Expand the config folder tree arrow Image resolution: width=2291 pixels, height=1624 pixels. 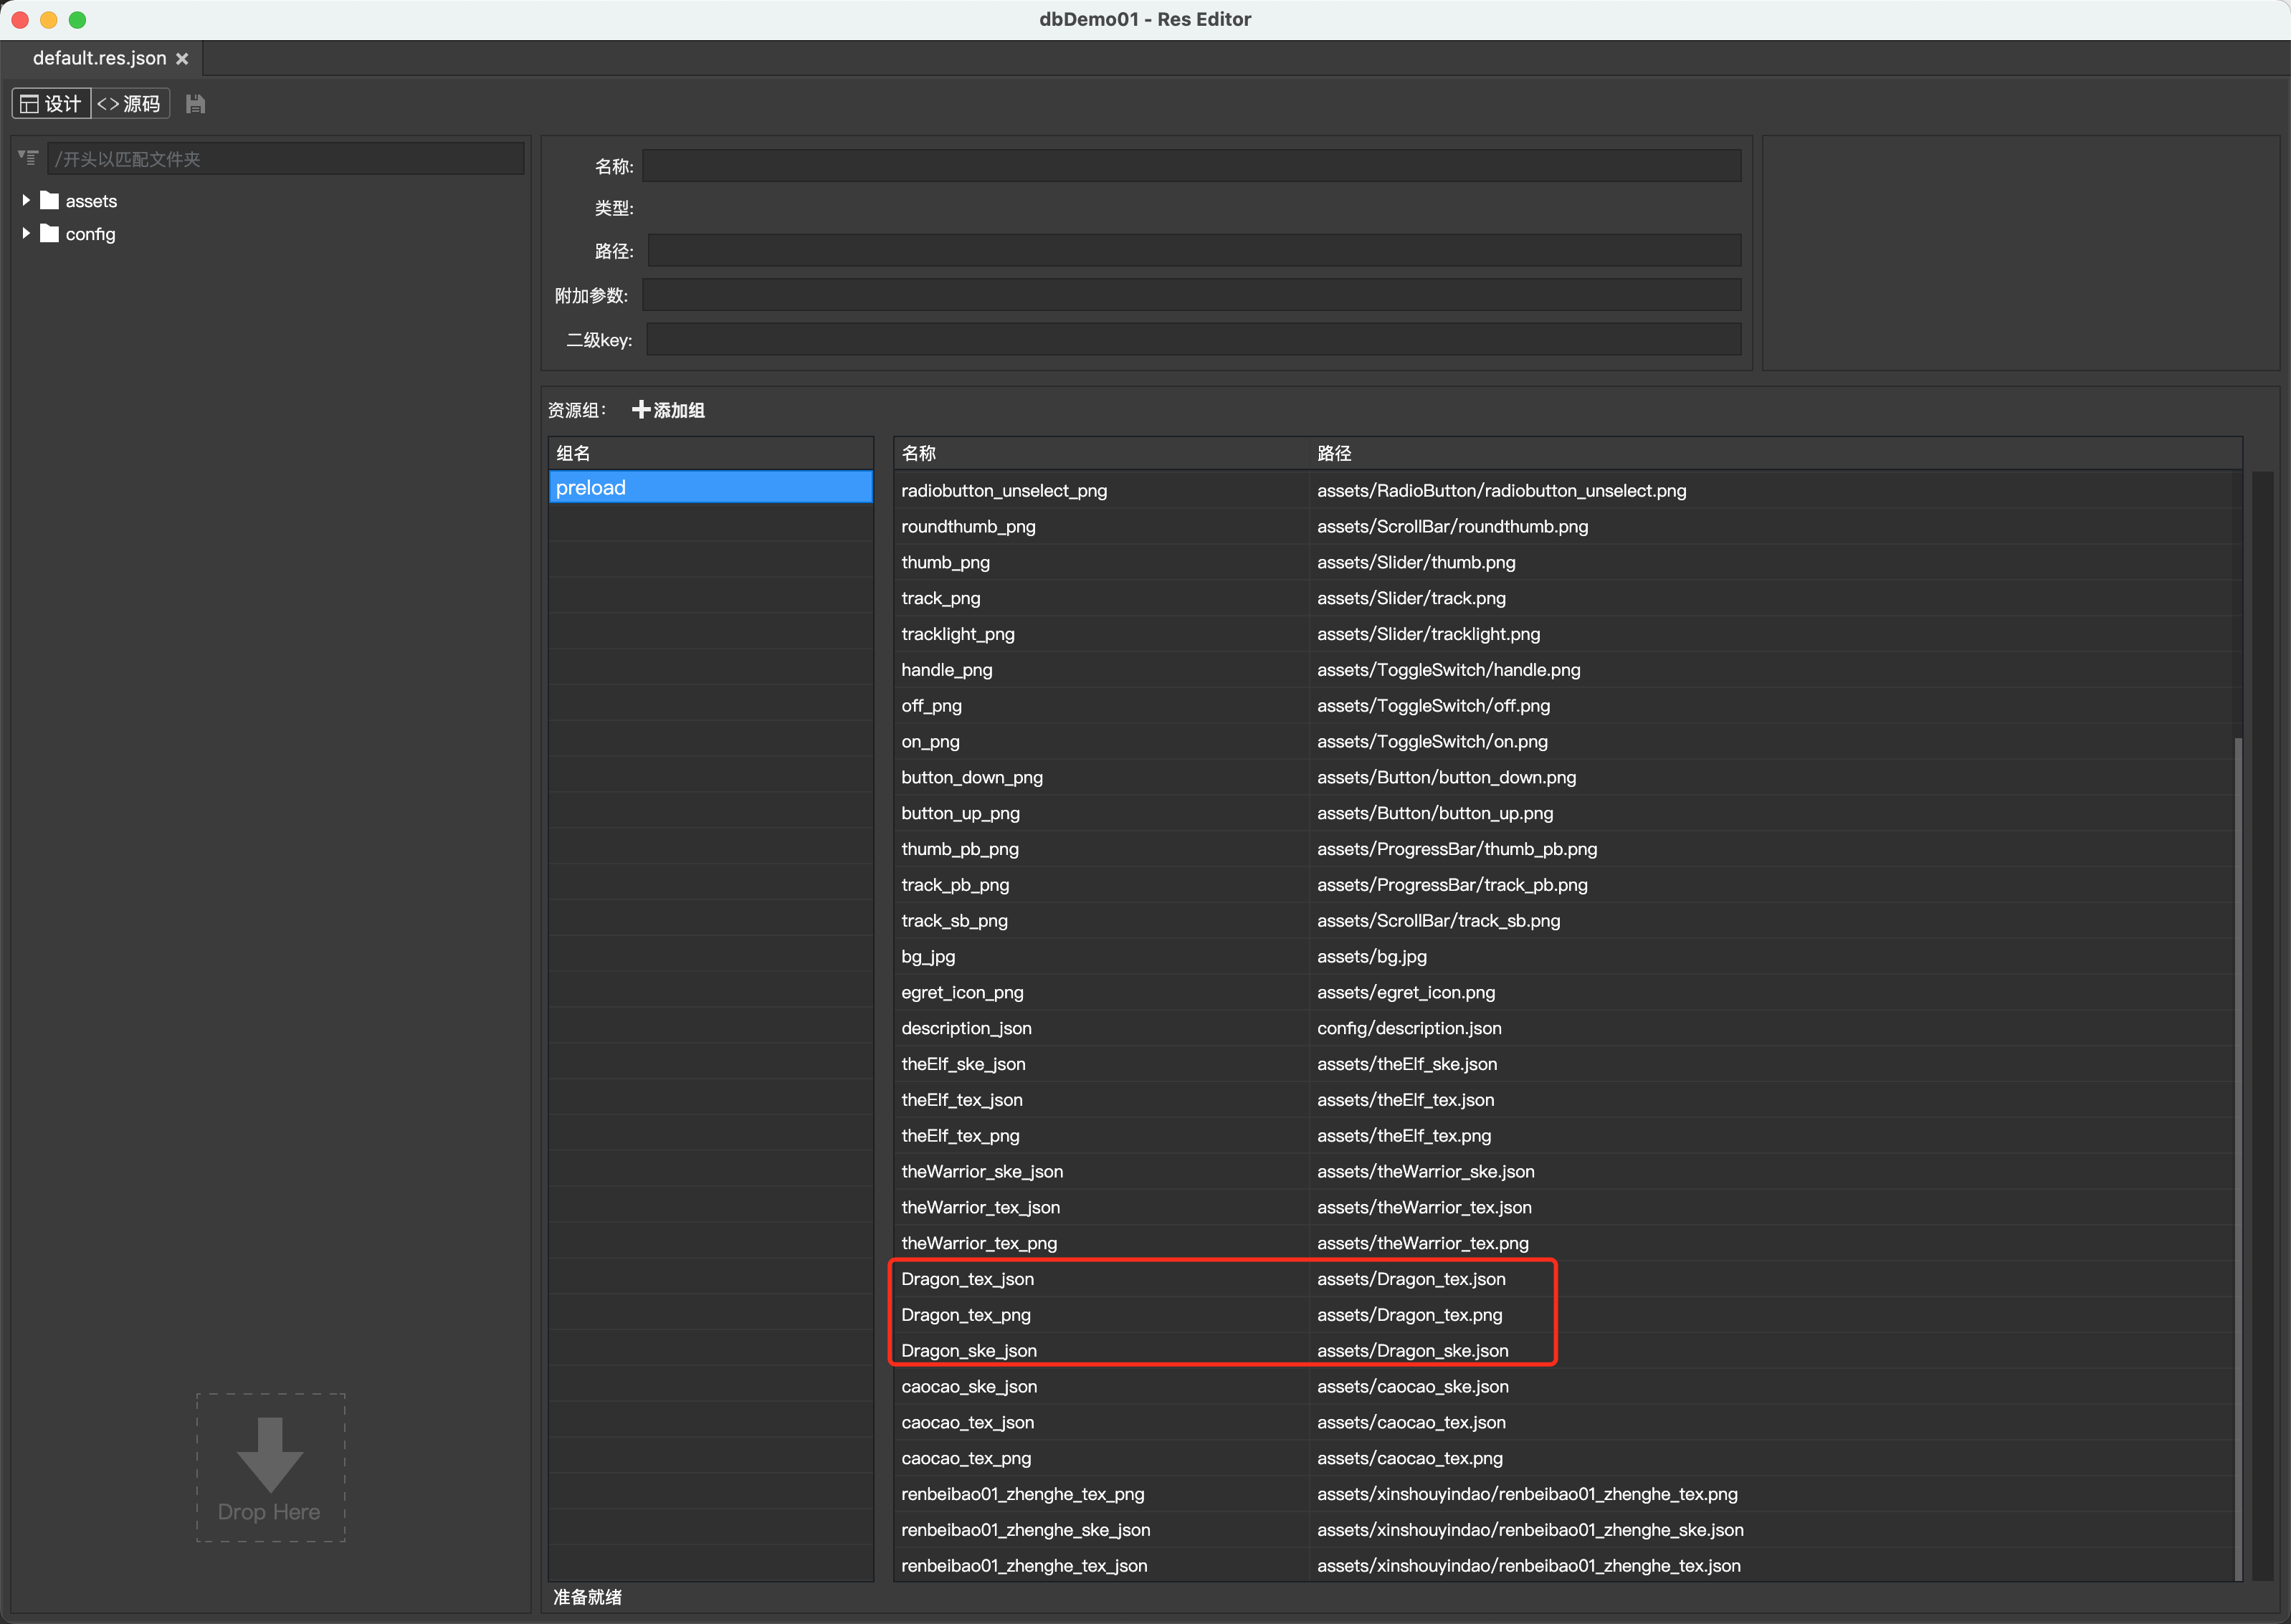(x=26, y=234)
